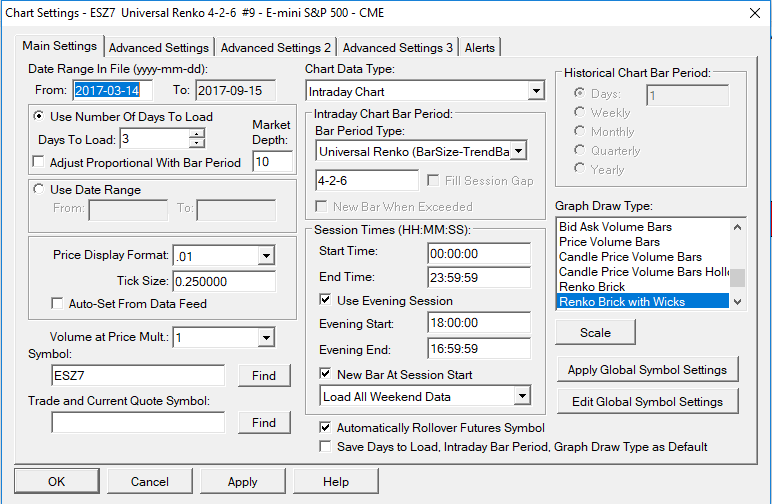This screenshot has width=772, height=504.
Task: Click the Trade and Current Quote Symbol field
Action: click(138, 422)
